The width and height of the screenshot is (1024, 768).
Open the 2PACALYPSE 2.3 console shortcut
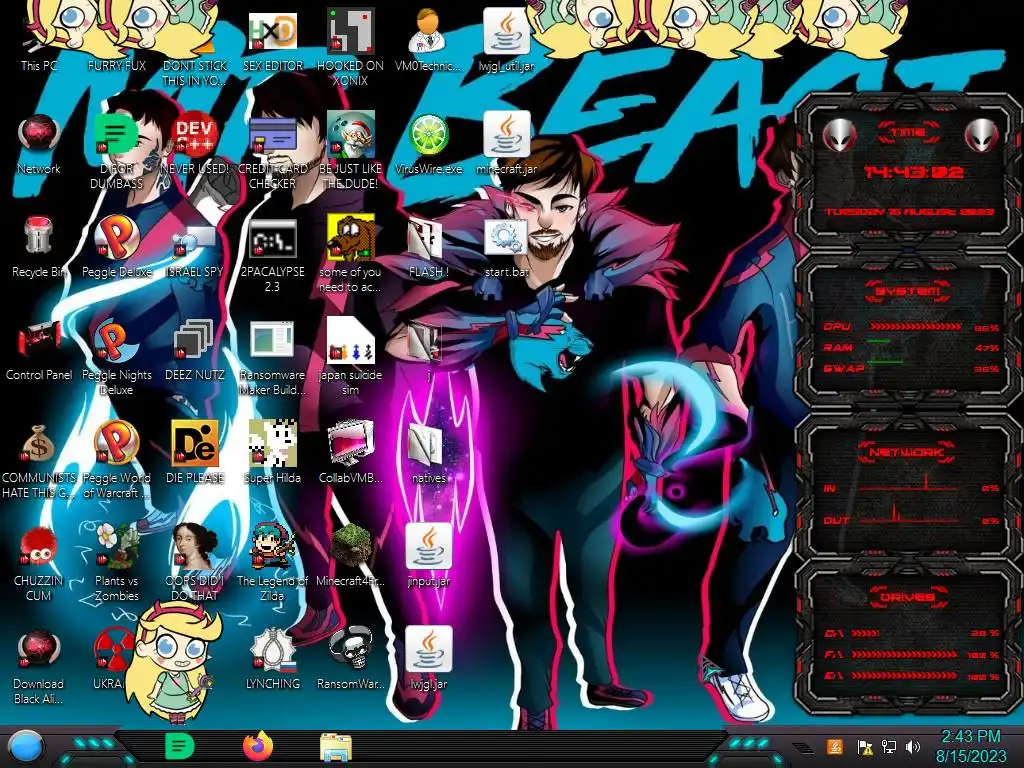pos(273,255)
